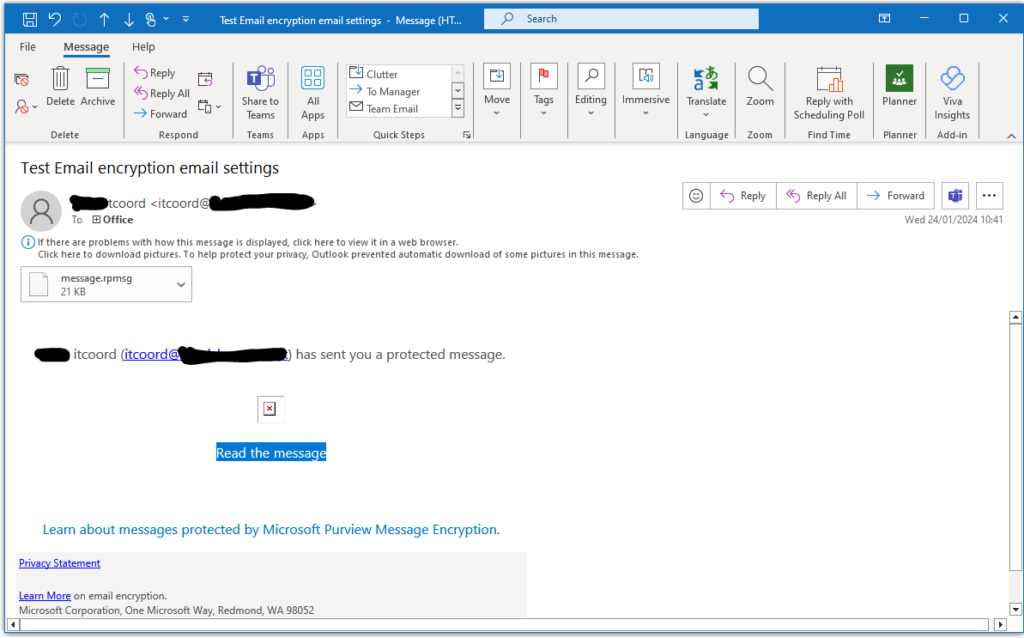This screenshot has height=638, width=1024.
Task: Open All Apps in the ribbon
Action: tap(313, 93)
